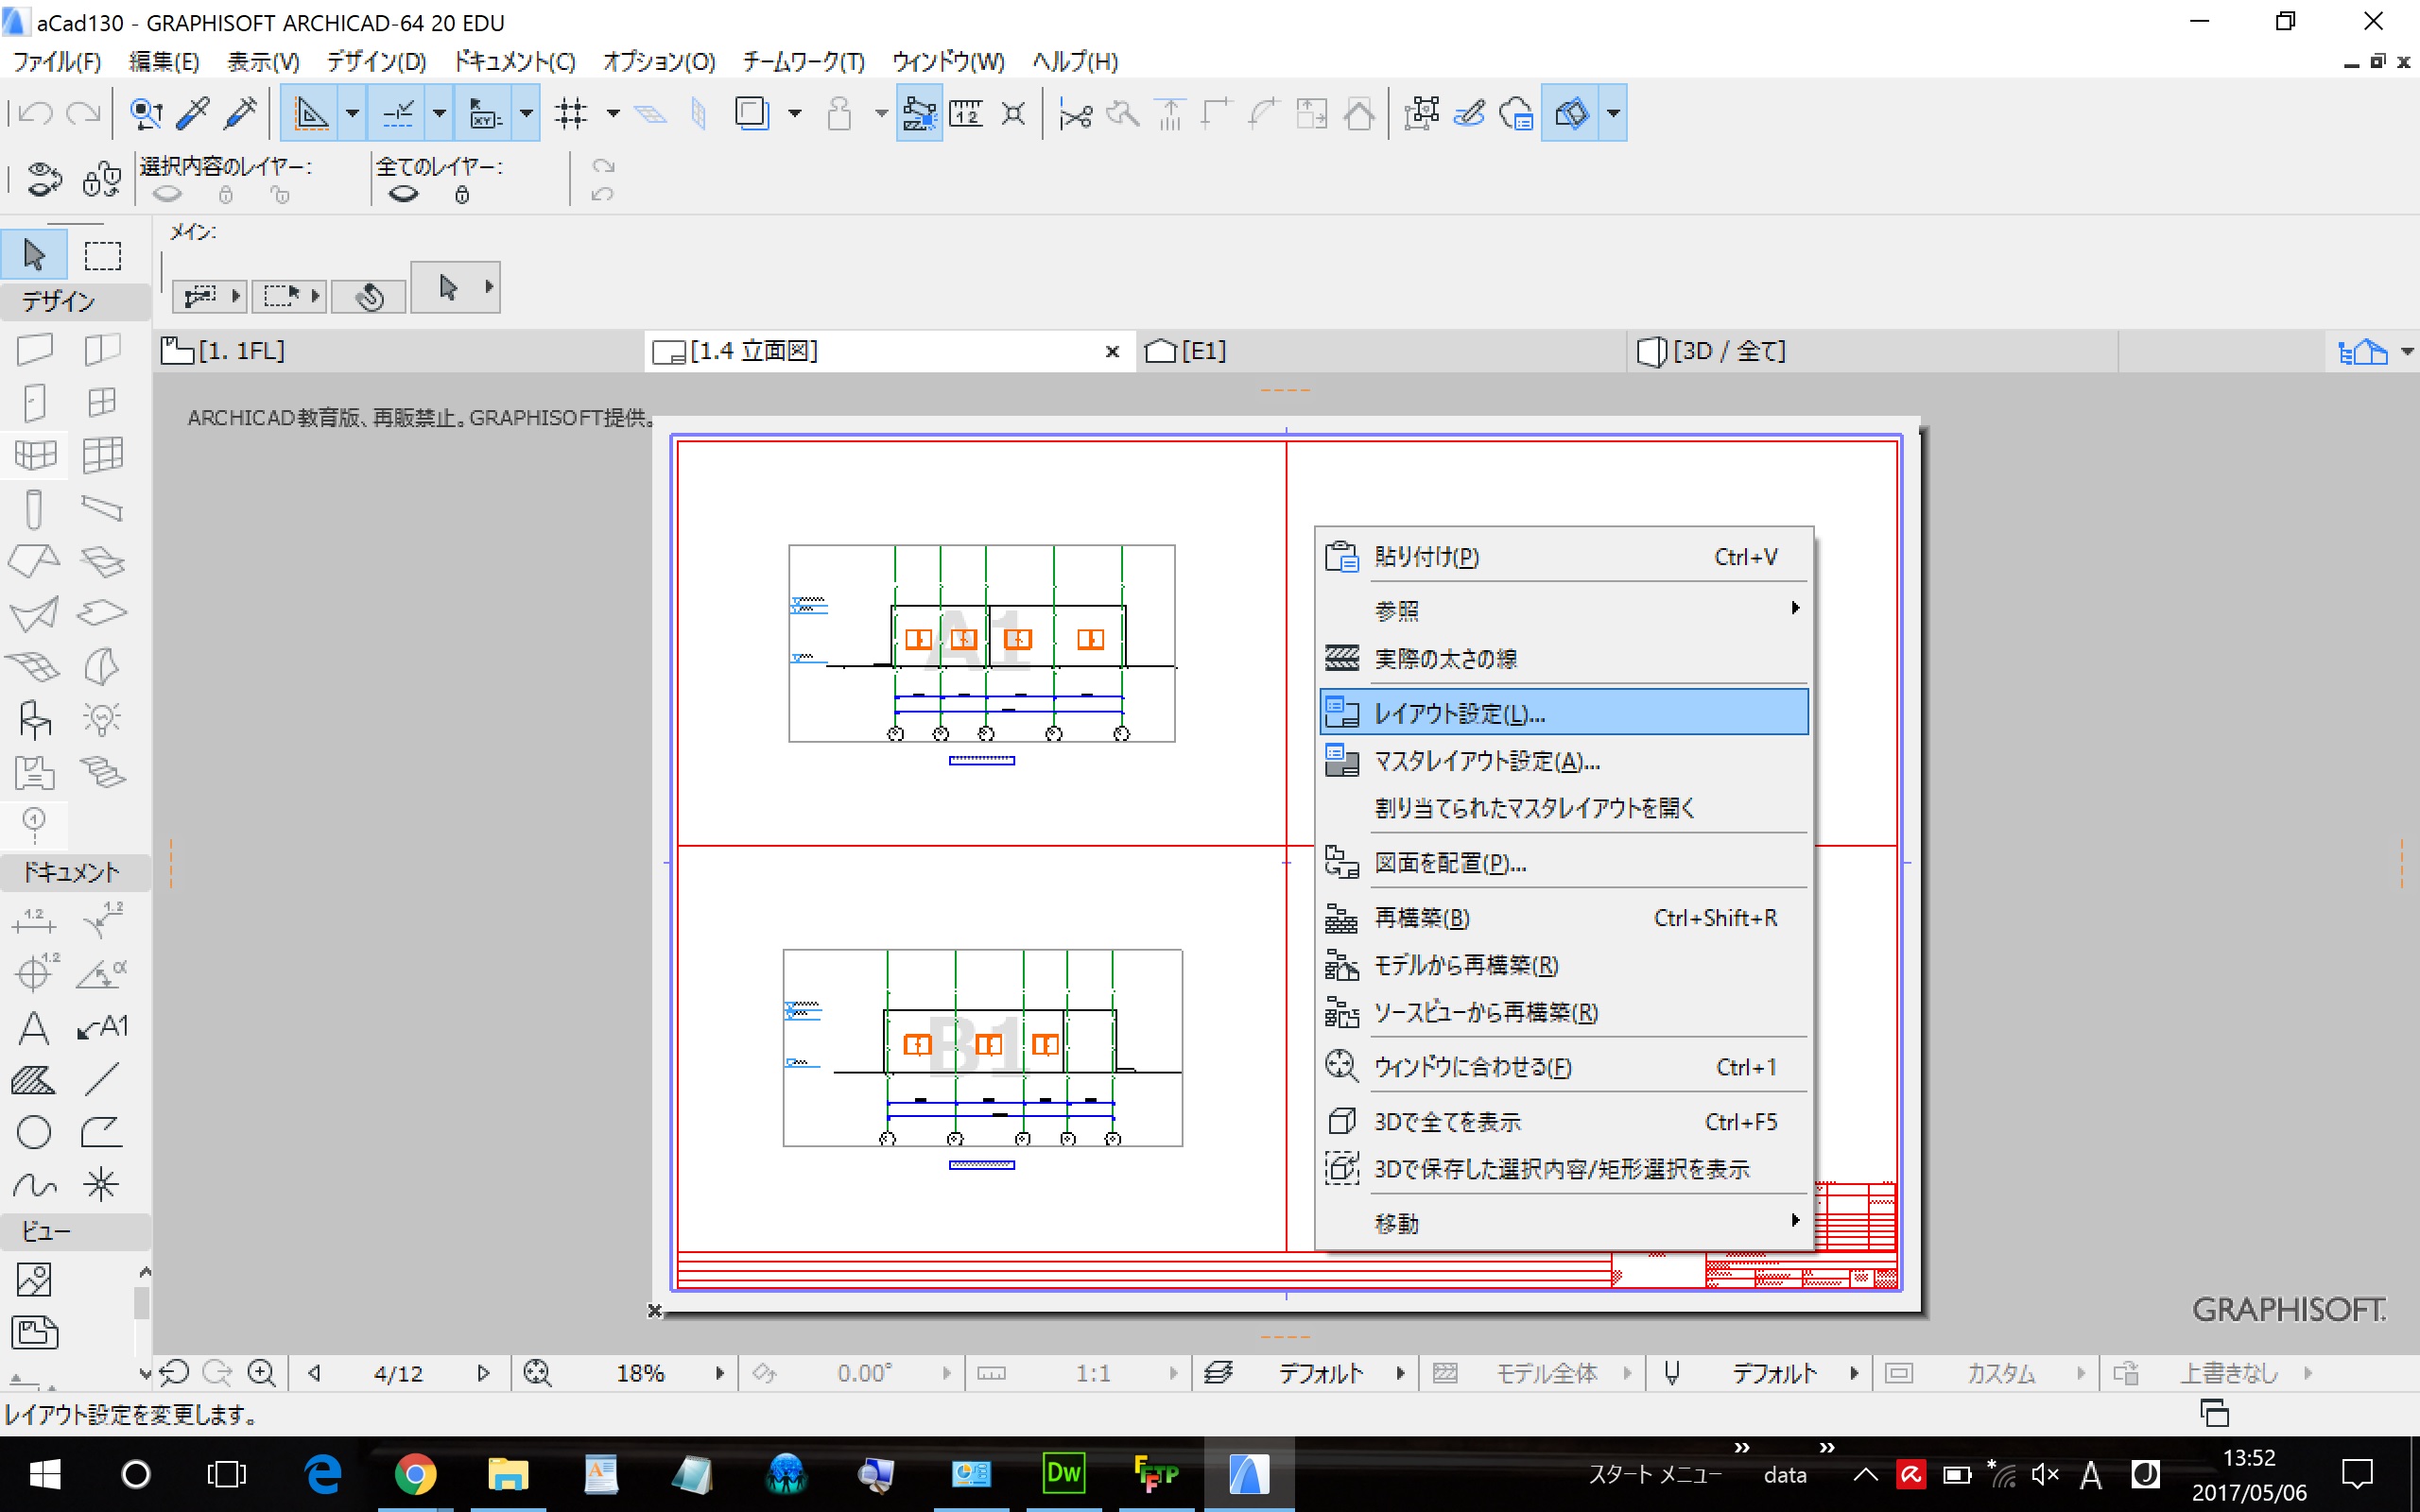Select the Object chair tool
2420x1512 pixels.
(34, 719)
